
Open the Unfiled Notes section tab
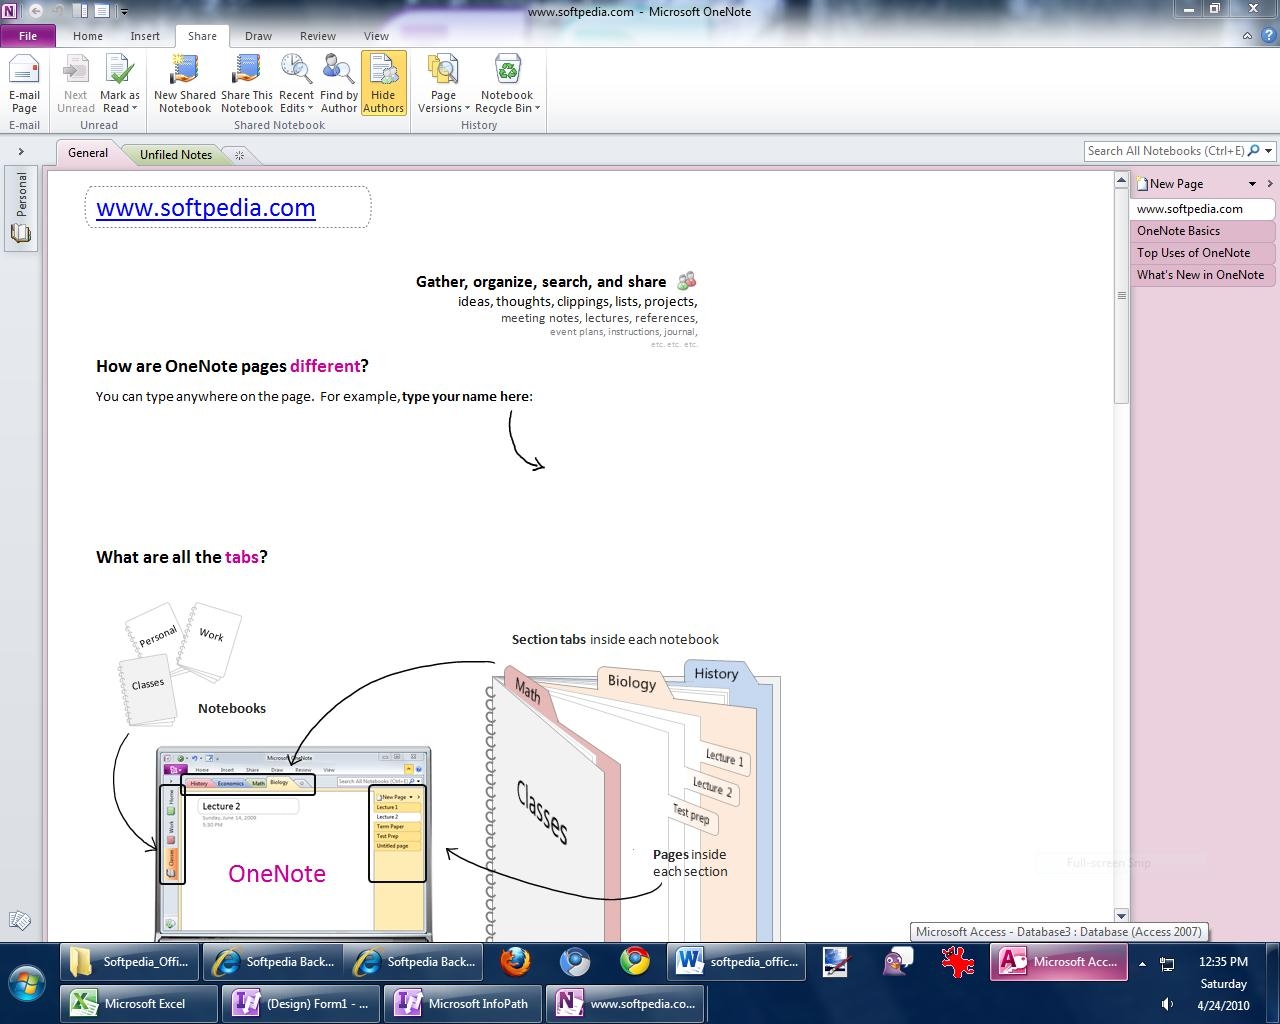tap(175, 155)
